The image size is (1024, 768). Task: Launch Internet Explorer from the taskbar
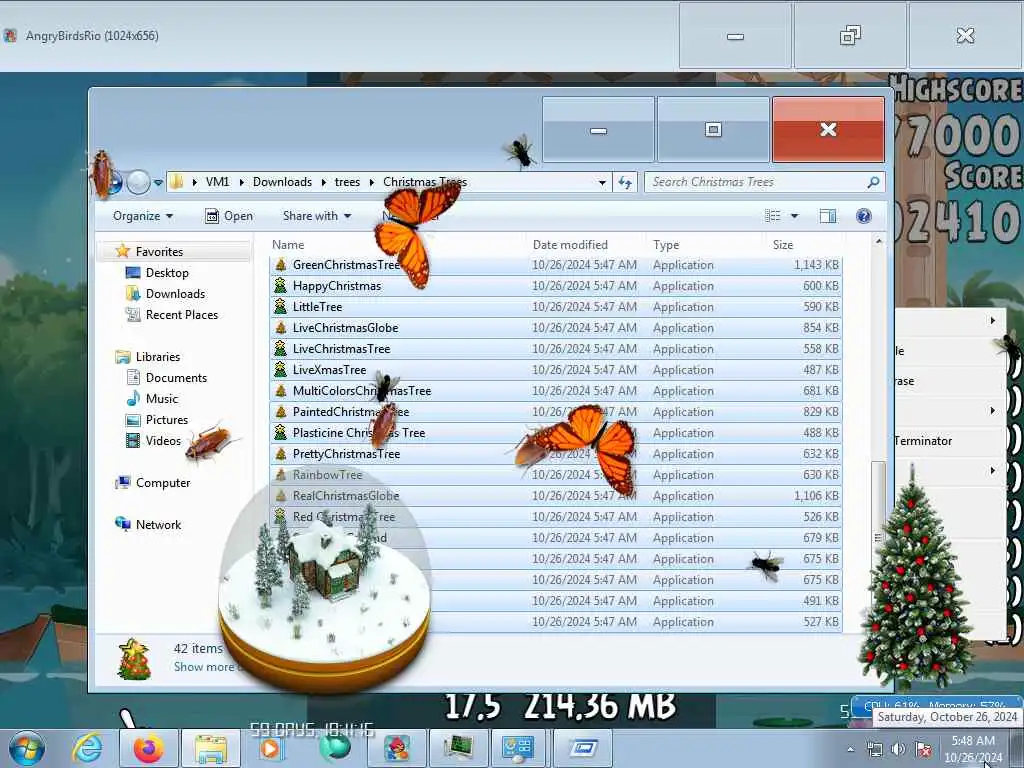click(x=86, y=748)
